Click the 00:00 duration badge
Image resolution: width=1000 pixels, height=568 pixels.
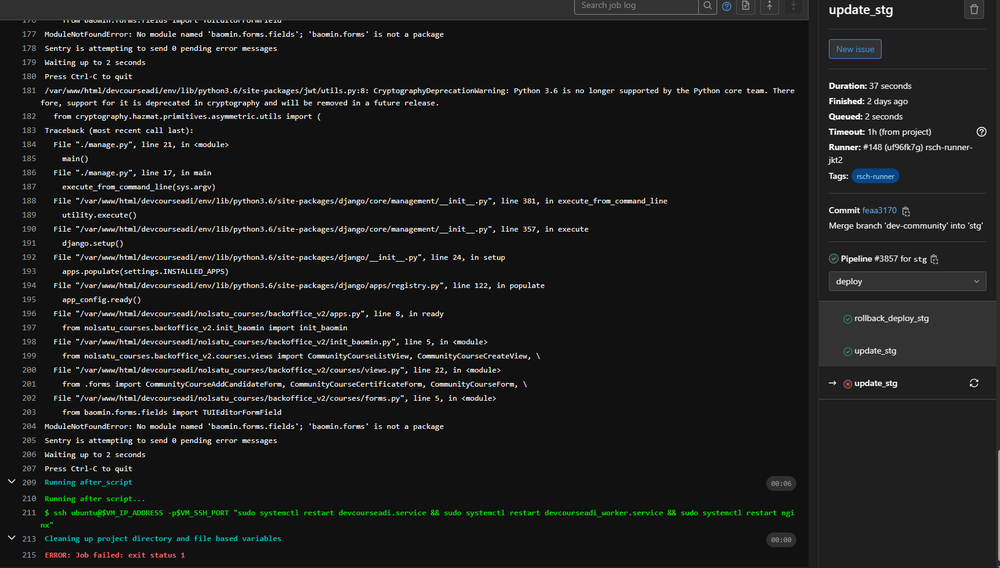pyautogui.click(x=781, y=540)
